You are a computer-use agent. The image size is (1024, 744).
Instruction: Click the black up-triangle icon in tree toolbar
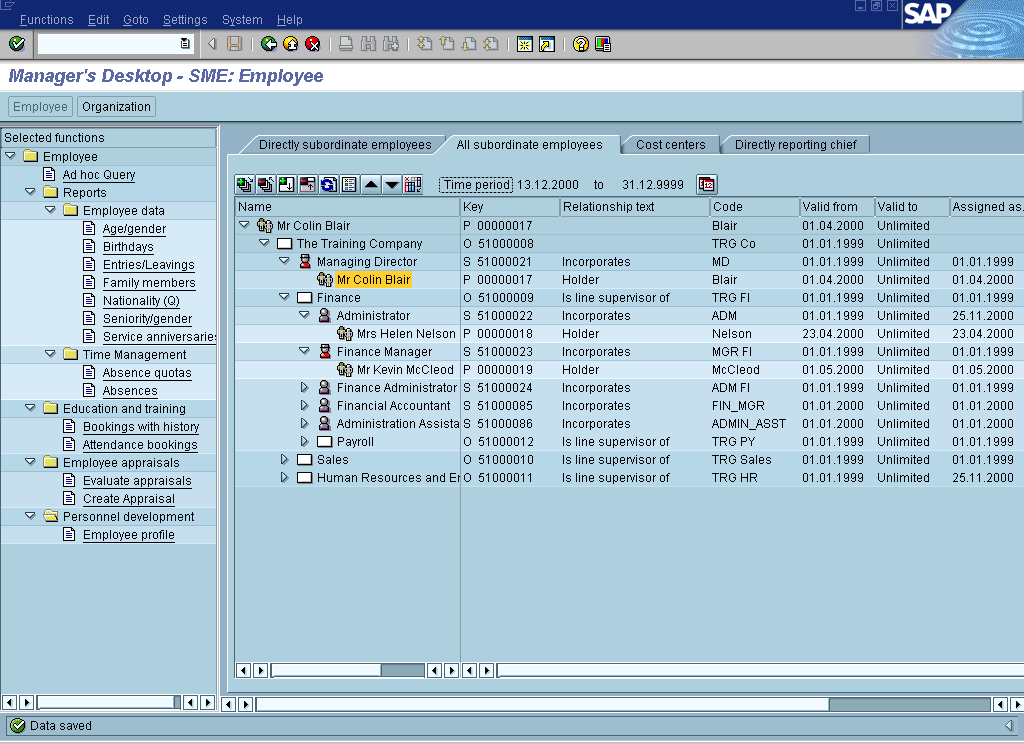pos(370,185)
